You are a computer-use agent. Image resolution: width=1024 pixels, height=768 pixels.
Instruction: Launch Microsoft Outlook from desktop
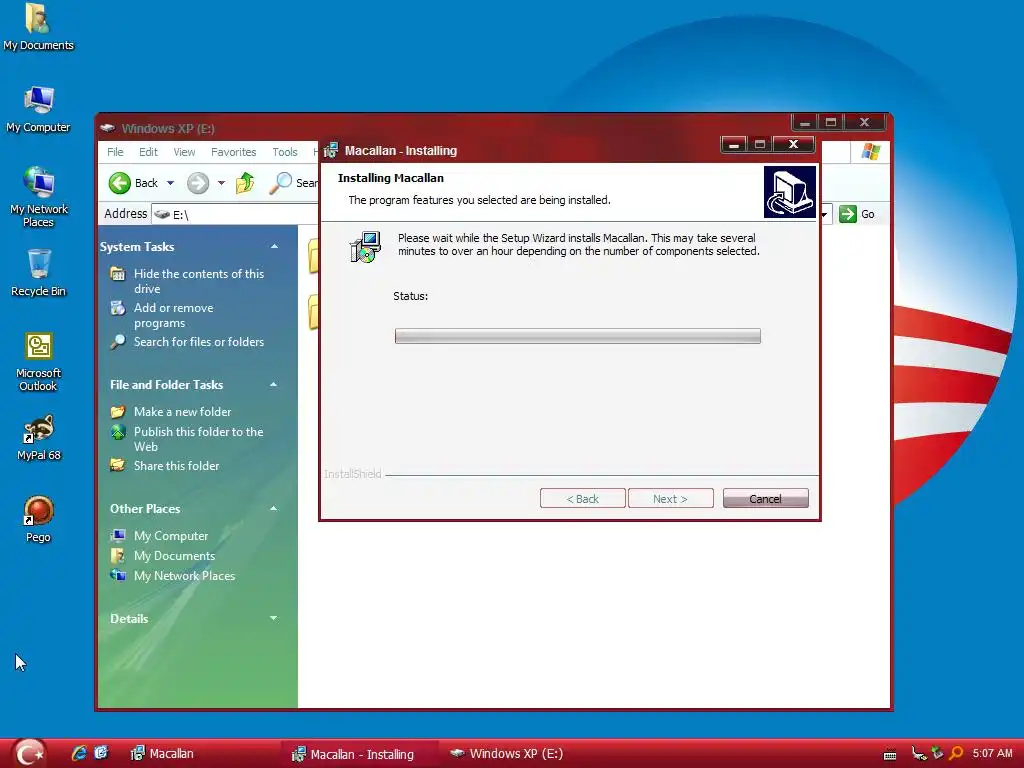pos(39,362)
